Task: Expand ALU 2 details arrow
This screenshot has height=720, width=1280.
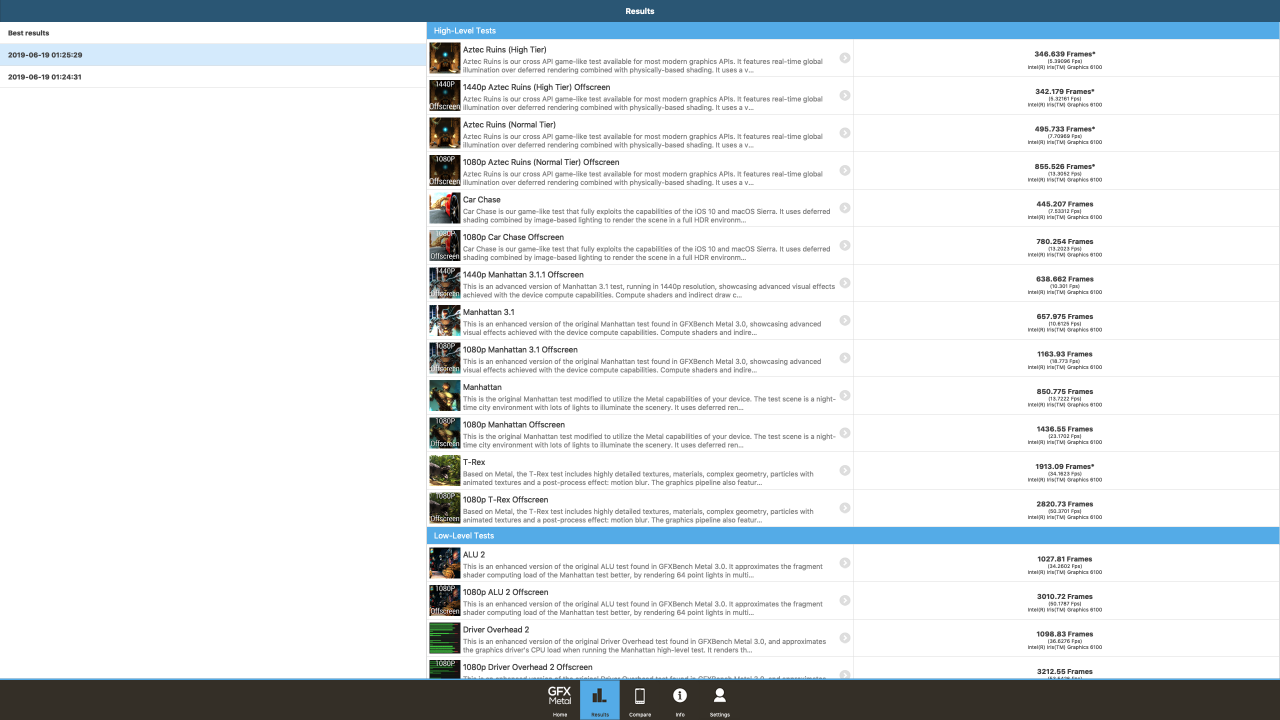Action: [x=845, y=563]
